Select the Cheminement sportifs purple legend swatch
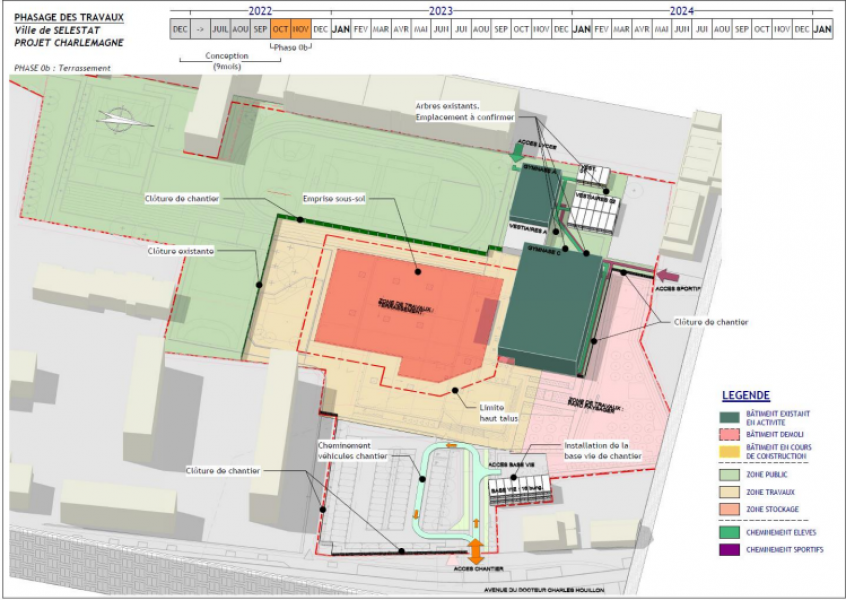The width and height of the screenshot is (846, 600). click(728, 549)
